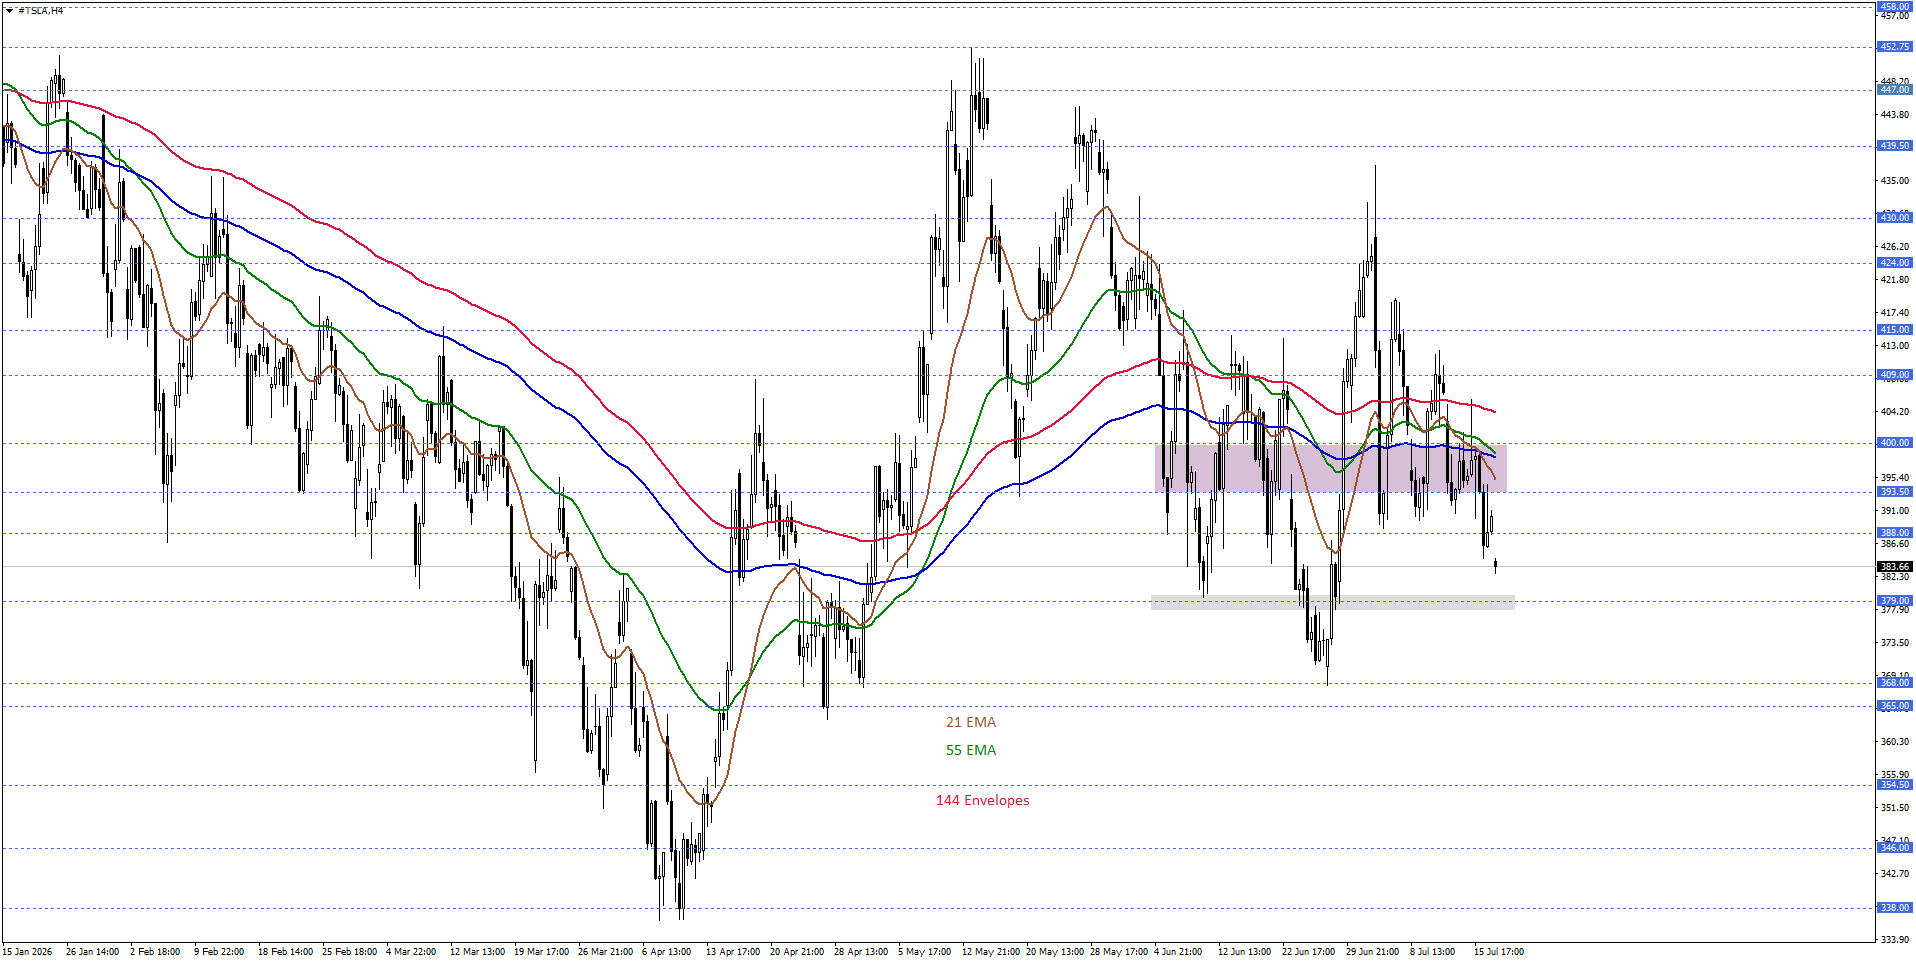Screen dimensions: 1916x963
Task: Click the 5 May 17:00 time label
Action: click(x=924, y=952)
